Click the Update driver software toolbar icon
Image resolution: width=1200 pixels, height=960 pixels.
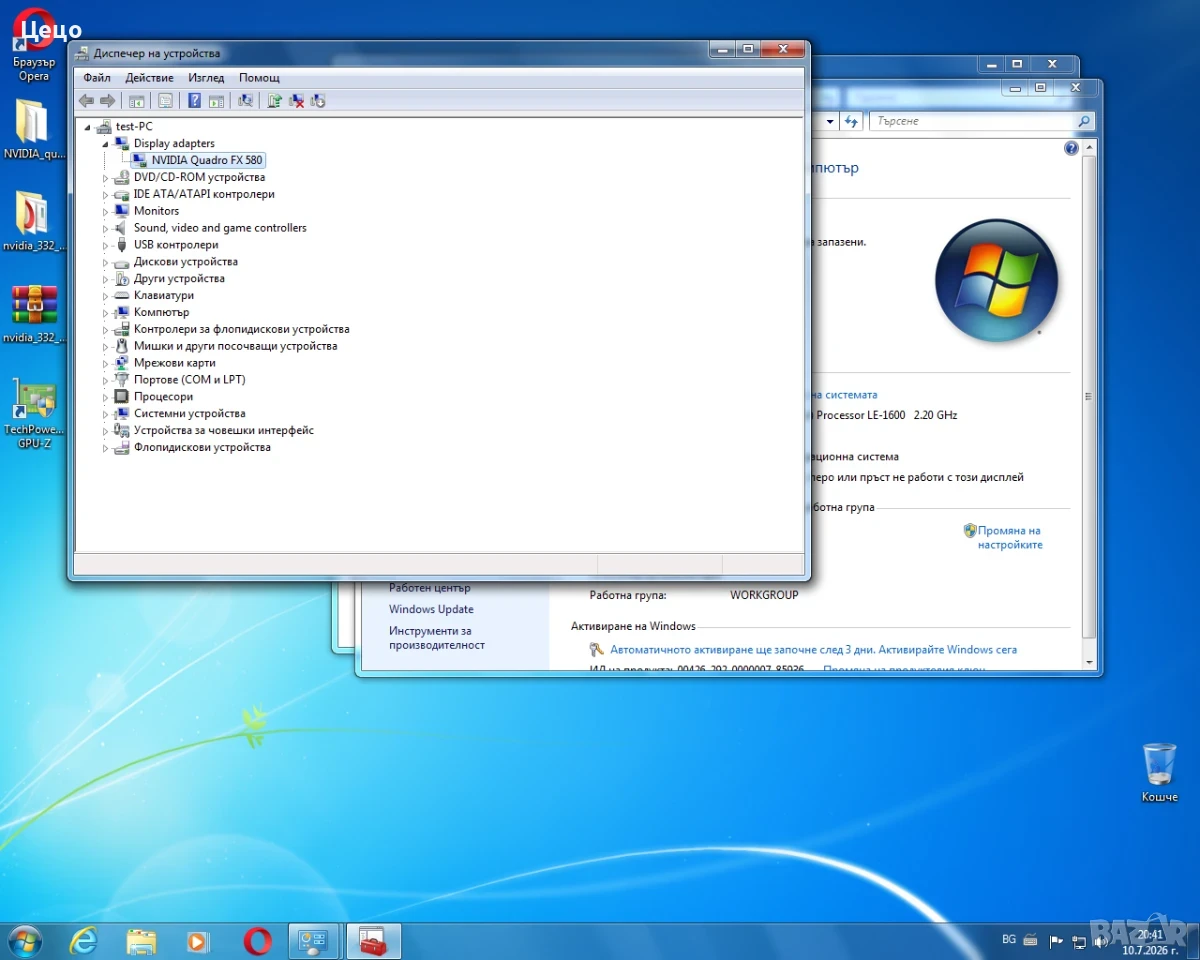(274, 100)
